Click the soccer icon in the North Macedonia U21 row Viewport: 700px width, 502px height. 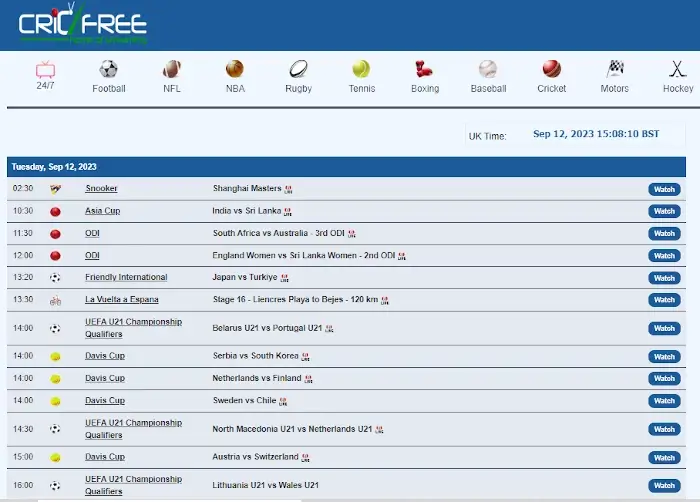coord(55,429)
